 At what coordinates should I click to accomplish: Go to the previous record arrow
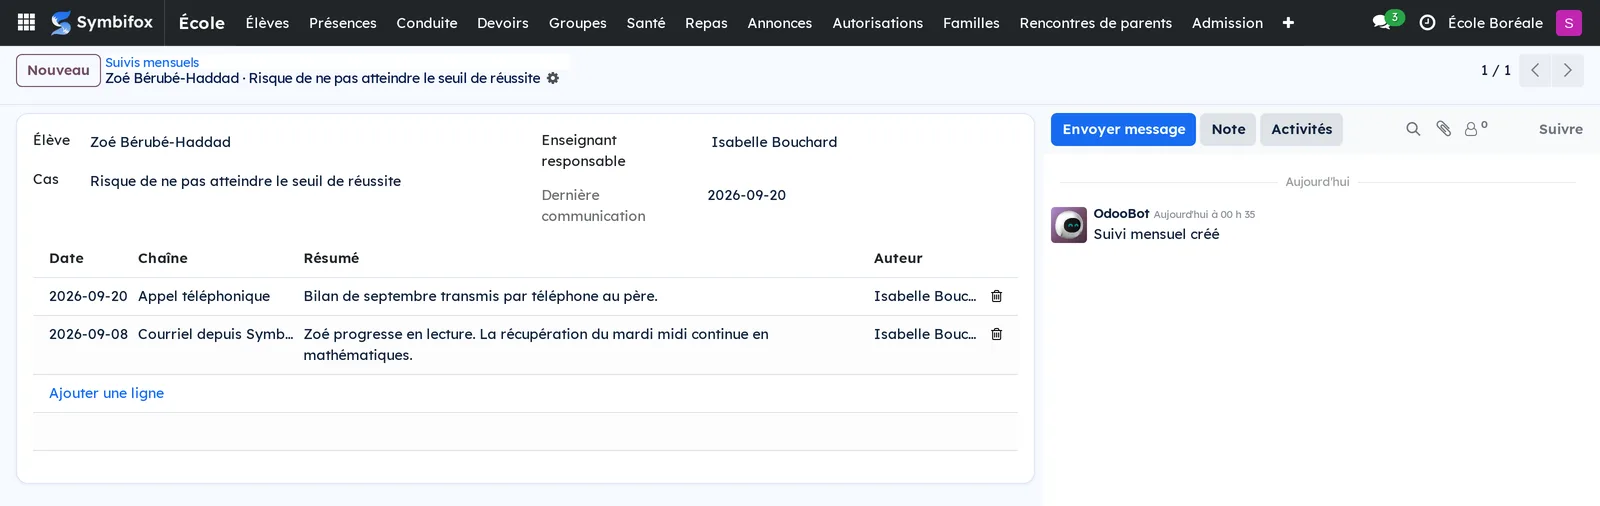tap(1535, 70)
